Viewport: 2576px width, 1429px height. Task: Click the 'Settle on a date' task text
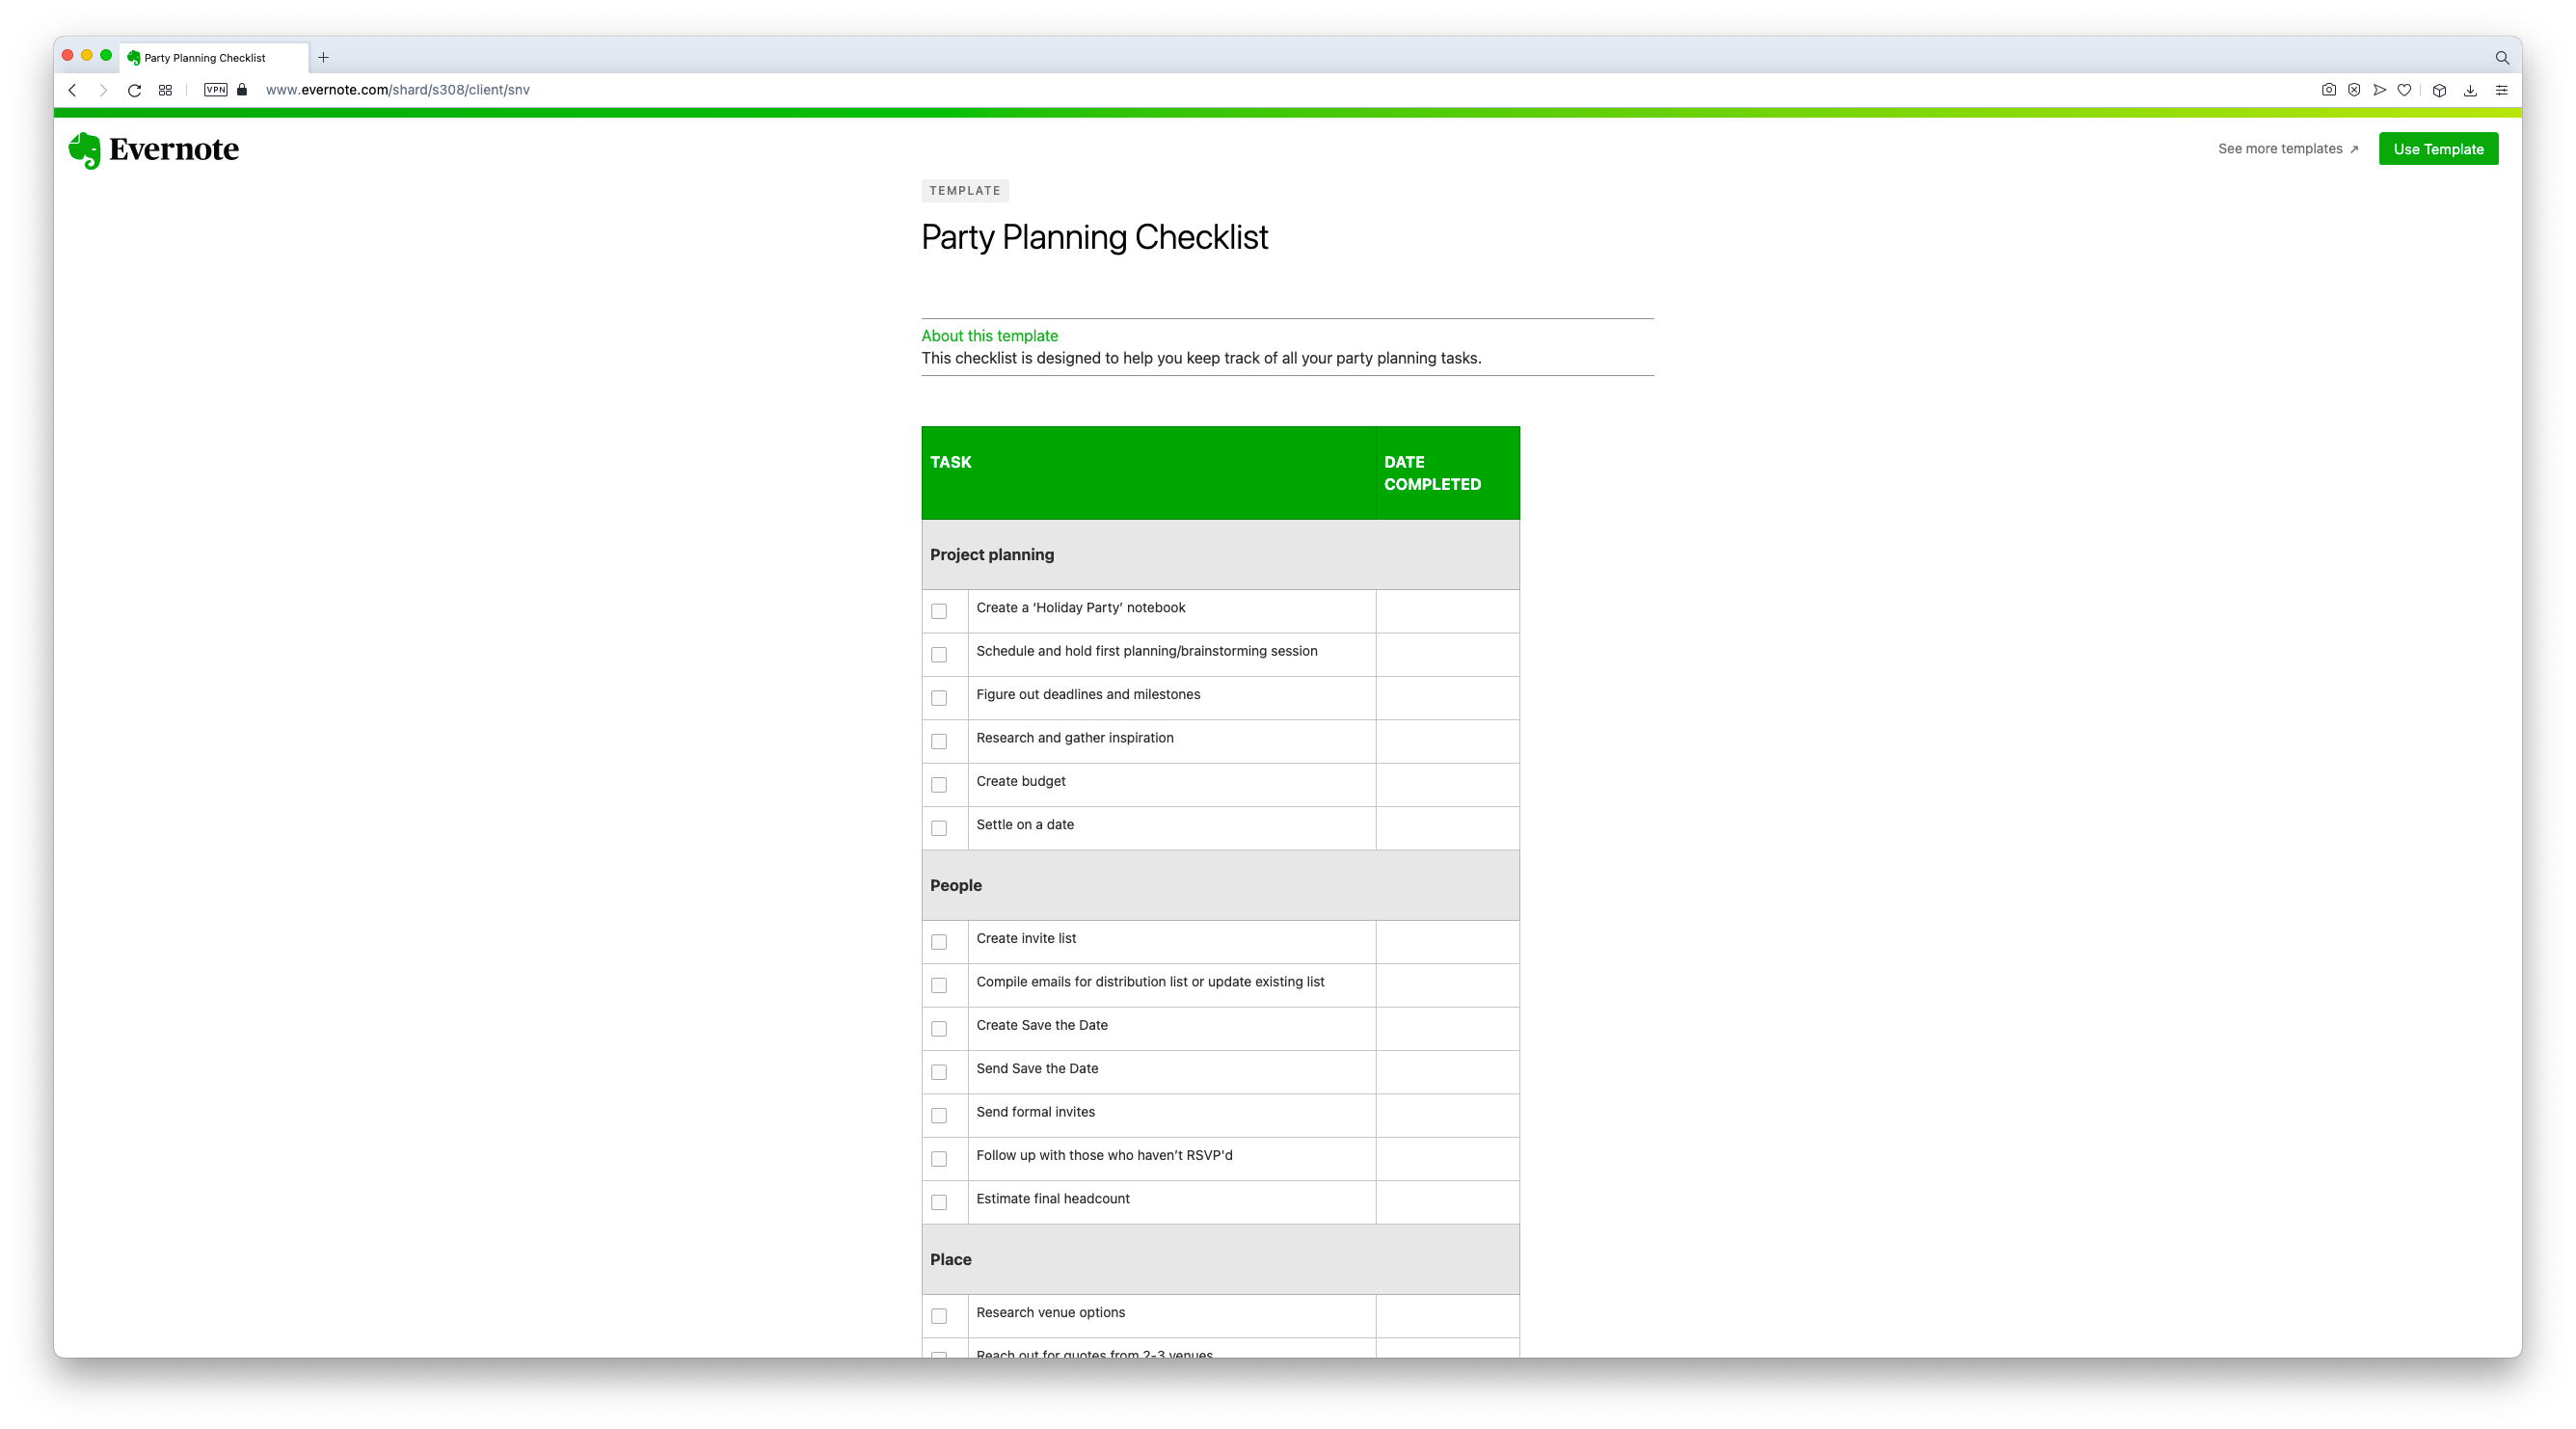coord(1024,825)
